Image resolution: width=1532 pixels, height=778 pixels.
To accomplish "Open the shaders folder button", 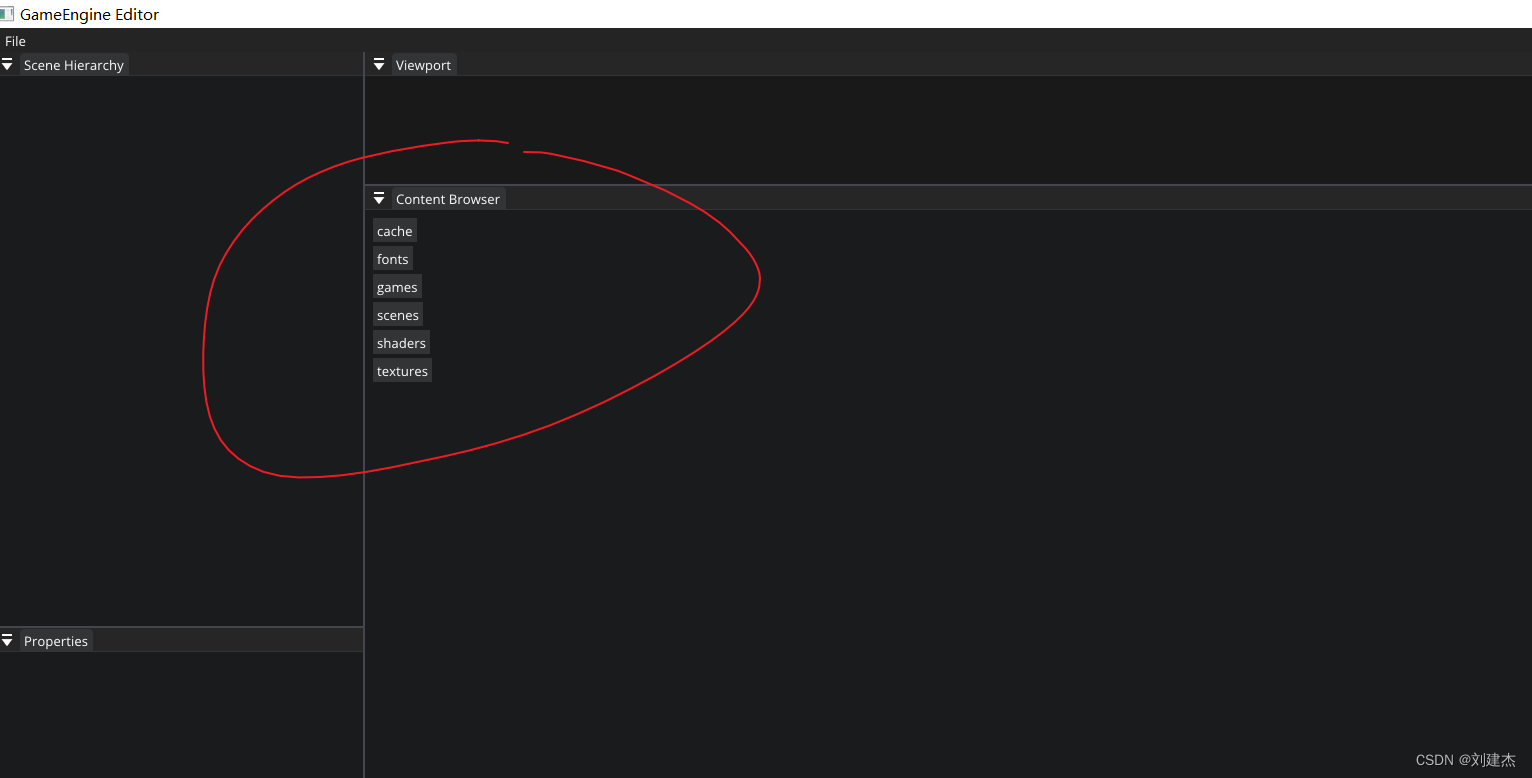I will coord(401,343).
